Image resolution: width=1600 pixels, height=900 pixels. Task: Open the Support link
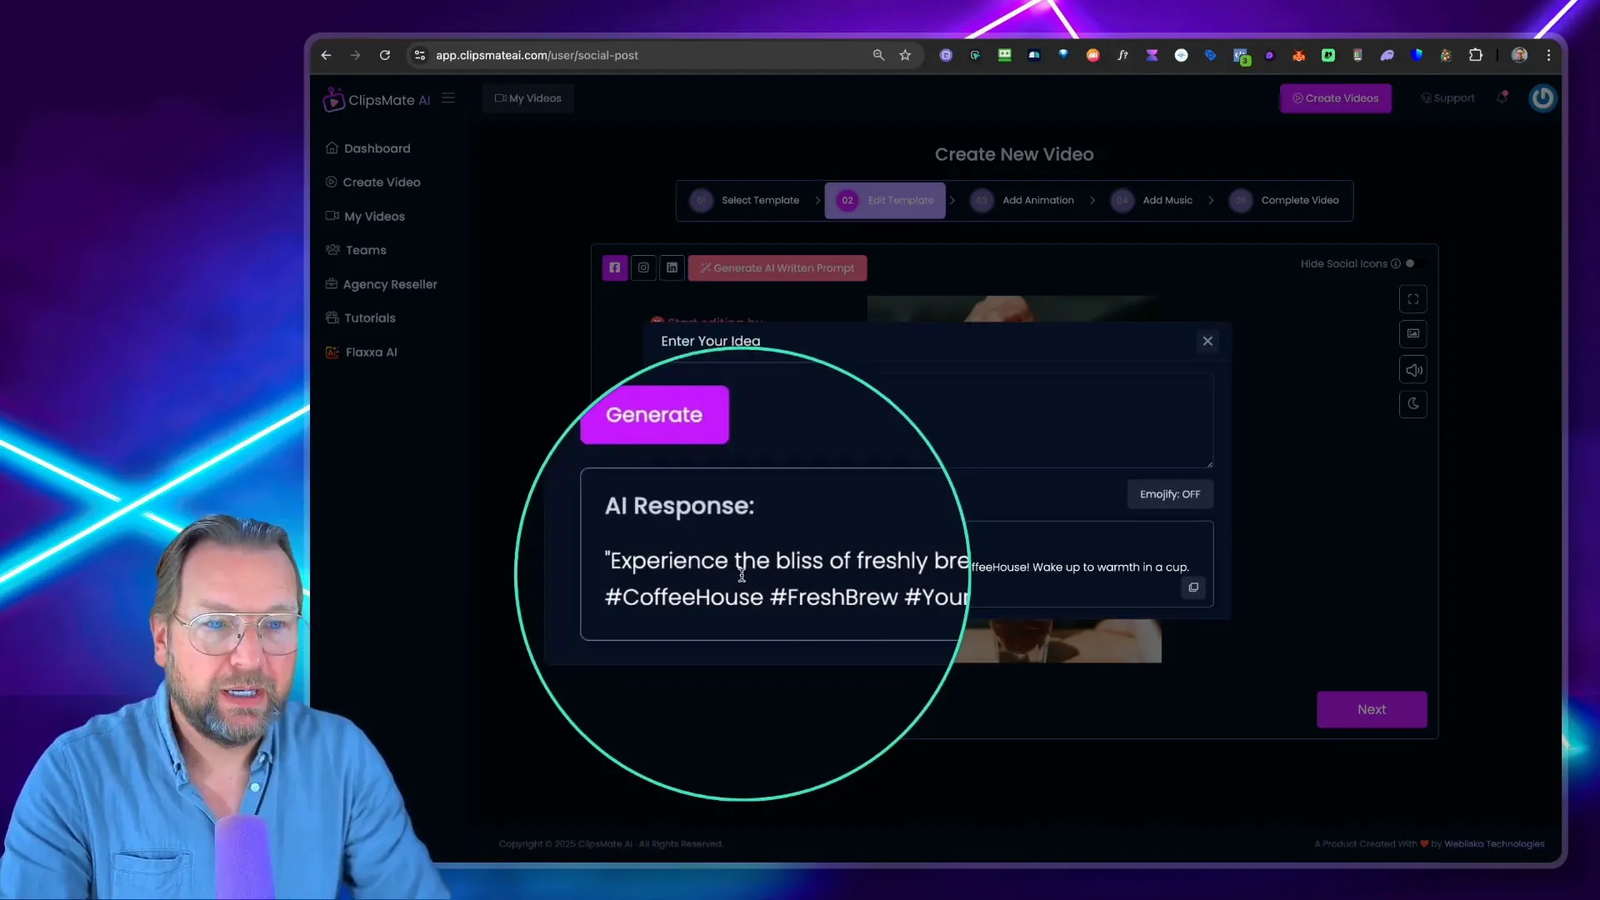1447,98
